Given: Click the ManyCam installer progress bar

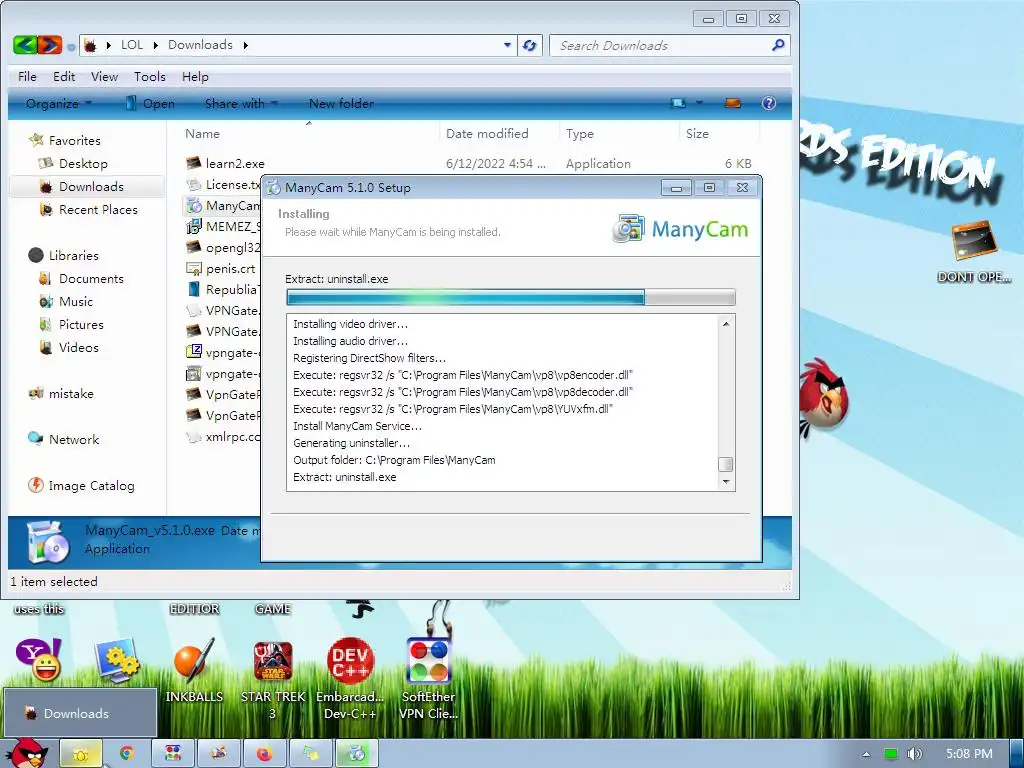Looking at the screenshot, I should [x=511, y=298].
